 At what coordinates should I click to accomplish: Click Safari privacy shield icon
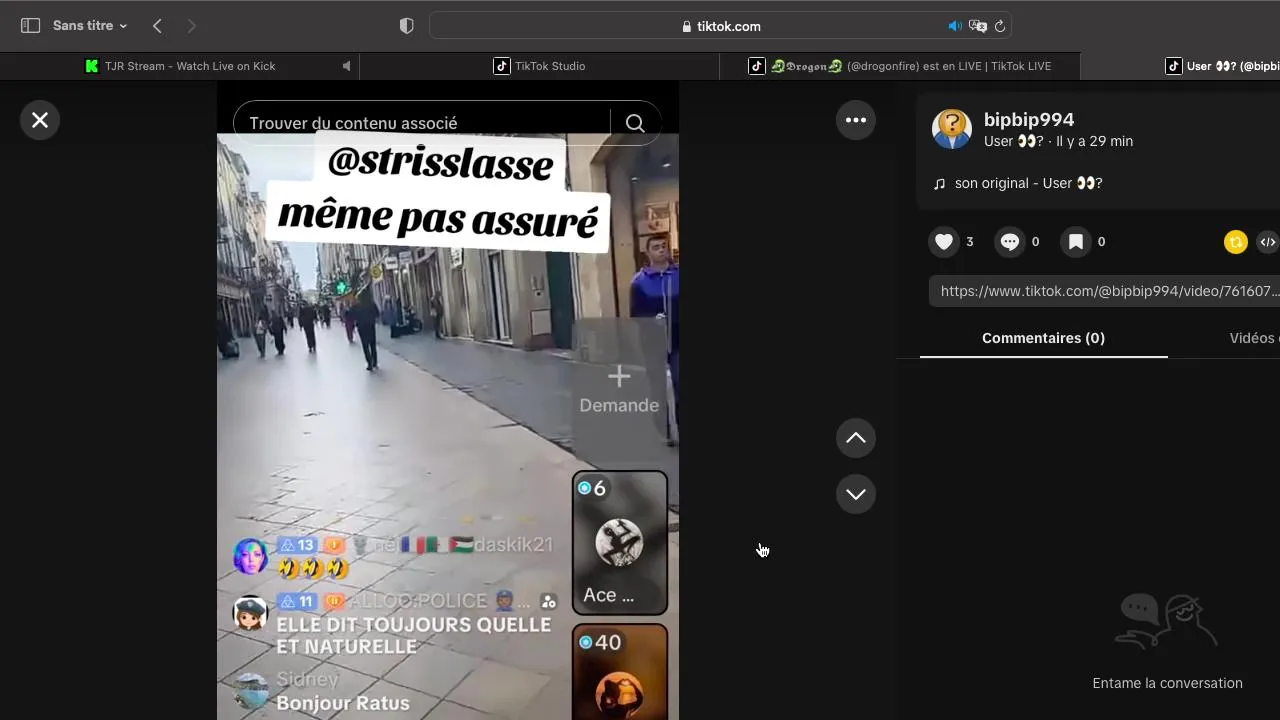406,26
